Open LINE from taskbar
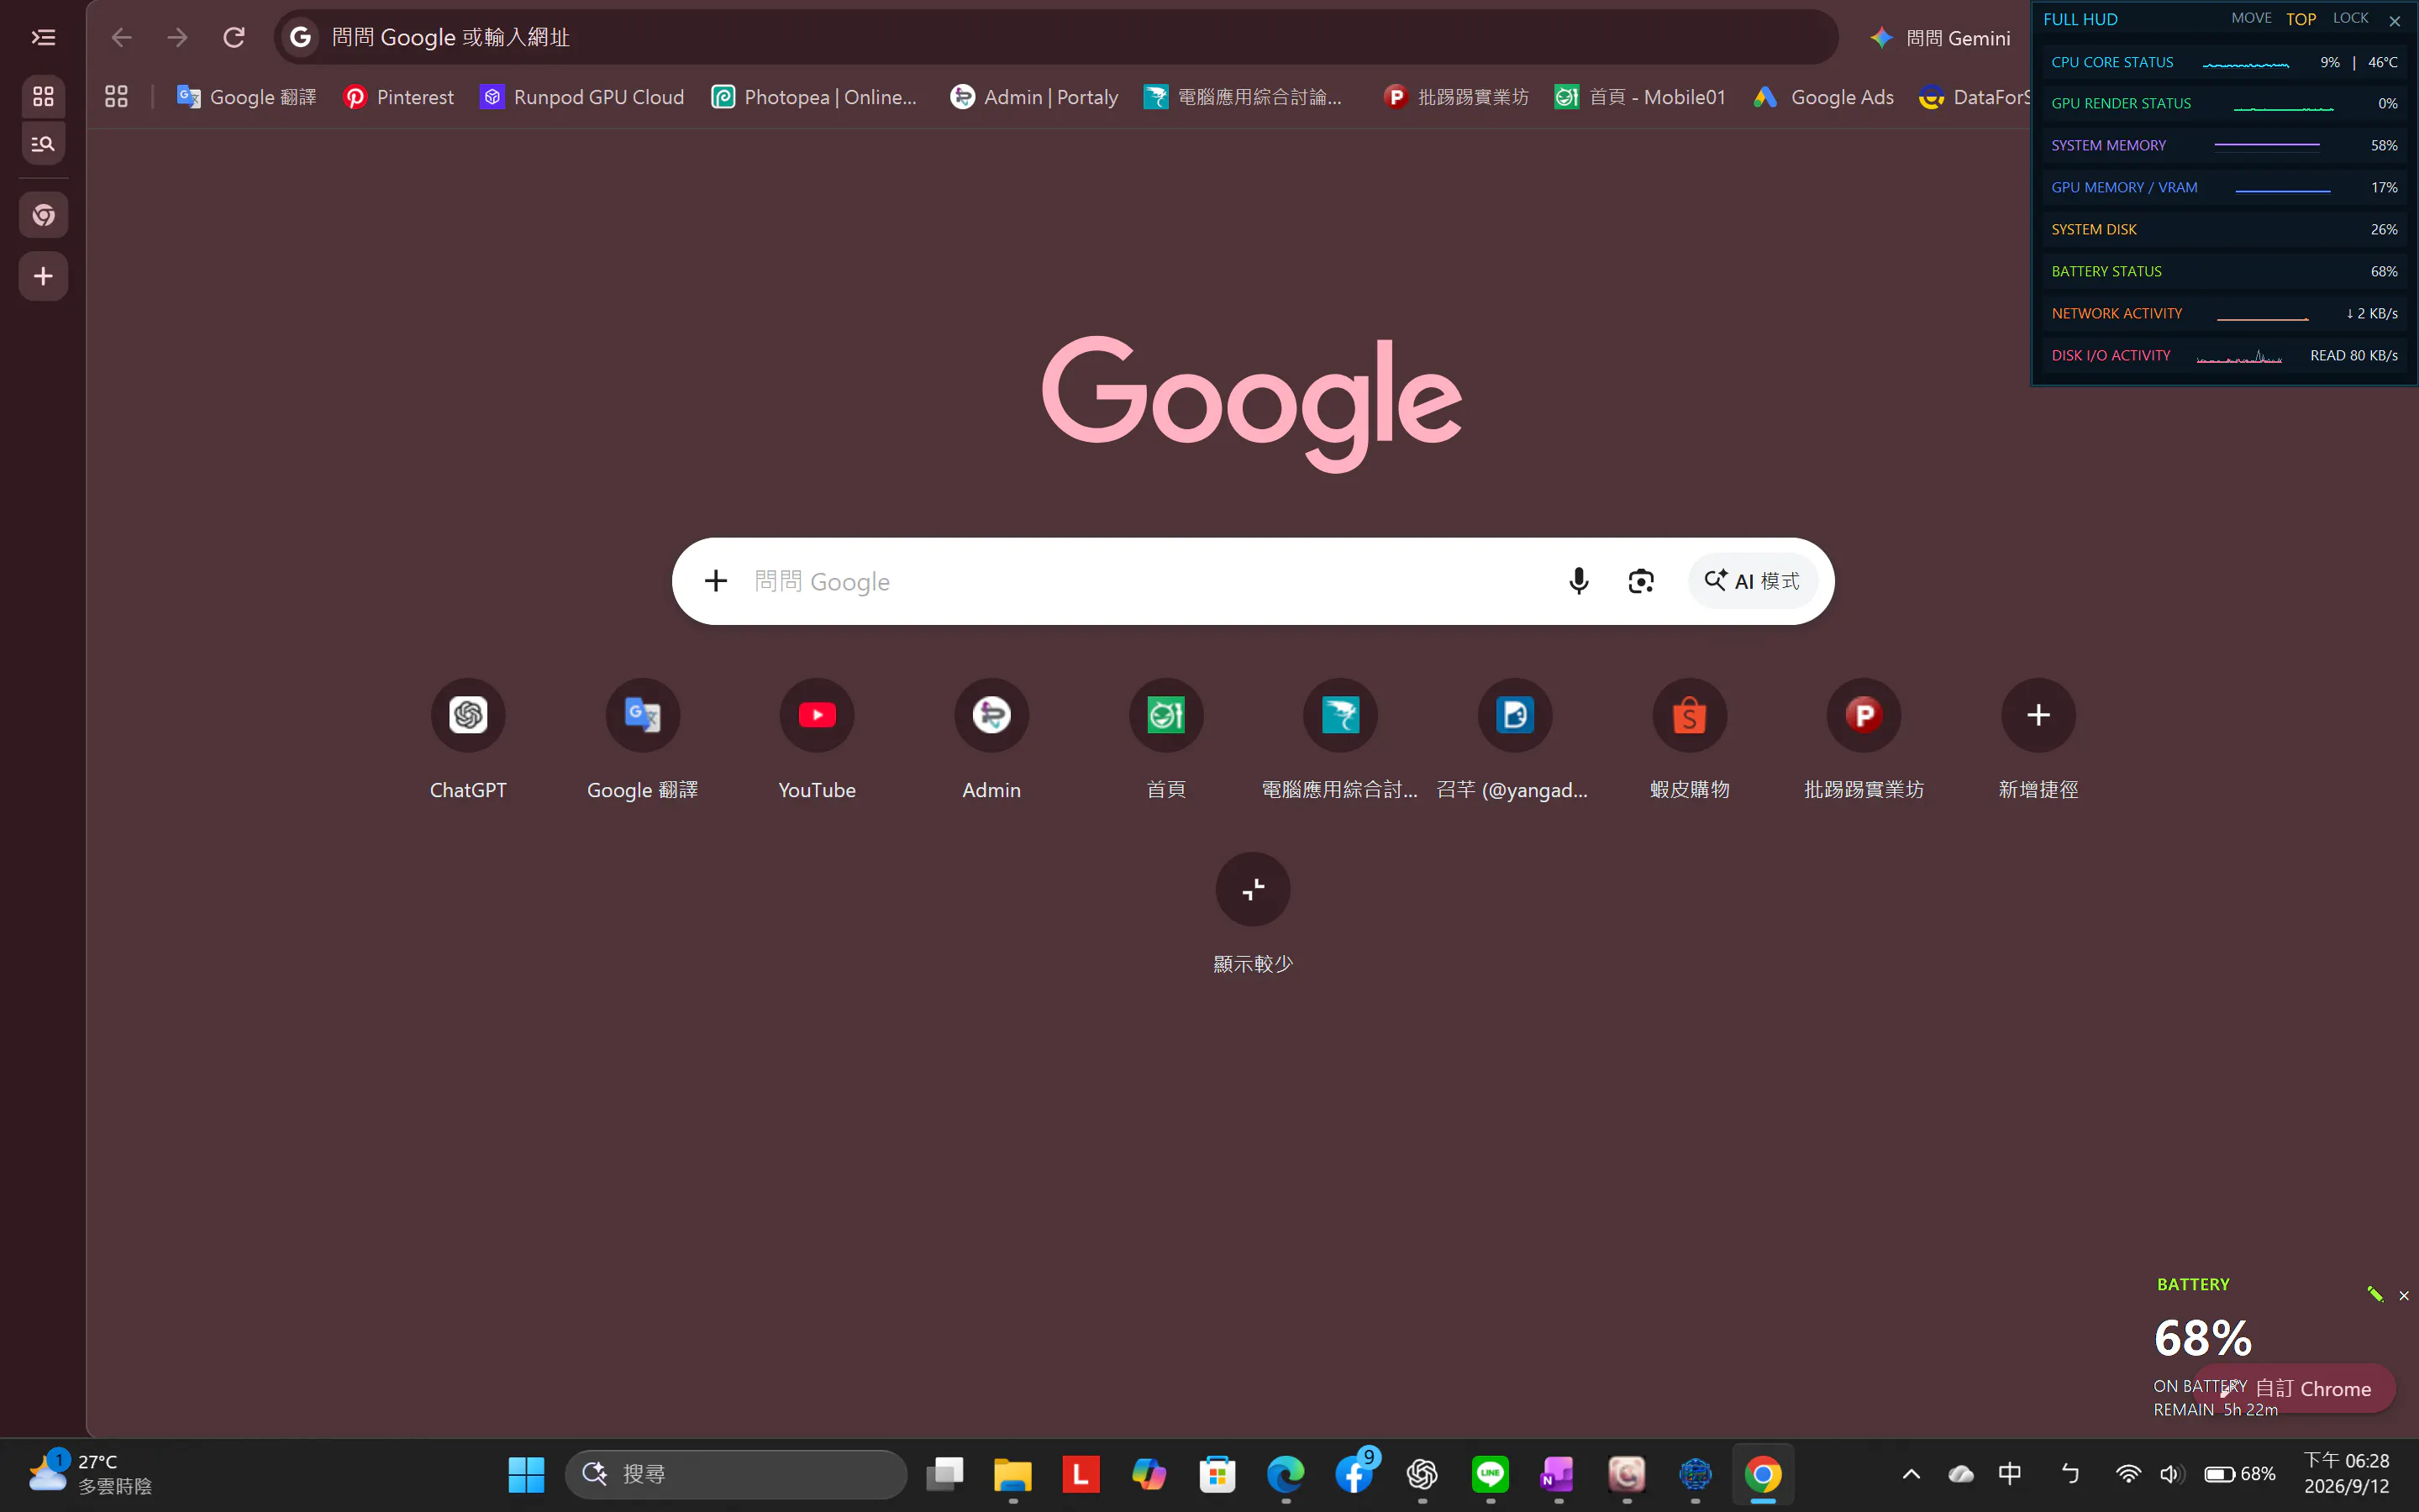 [x=1490, y=1473]
